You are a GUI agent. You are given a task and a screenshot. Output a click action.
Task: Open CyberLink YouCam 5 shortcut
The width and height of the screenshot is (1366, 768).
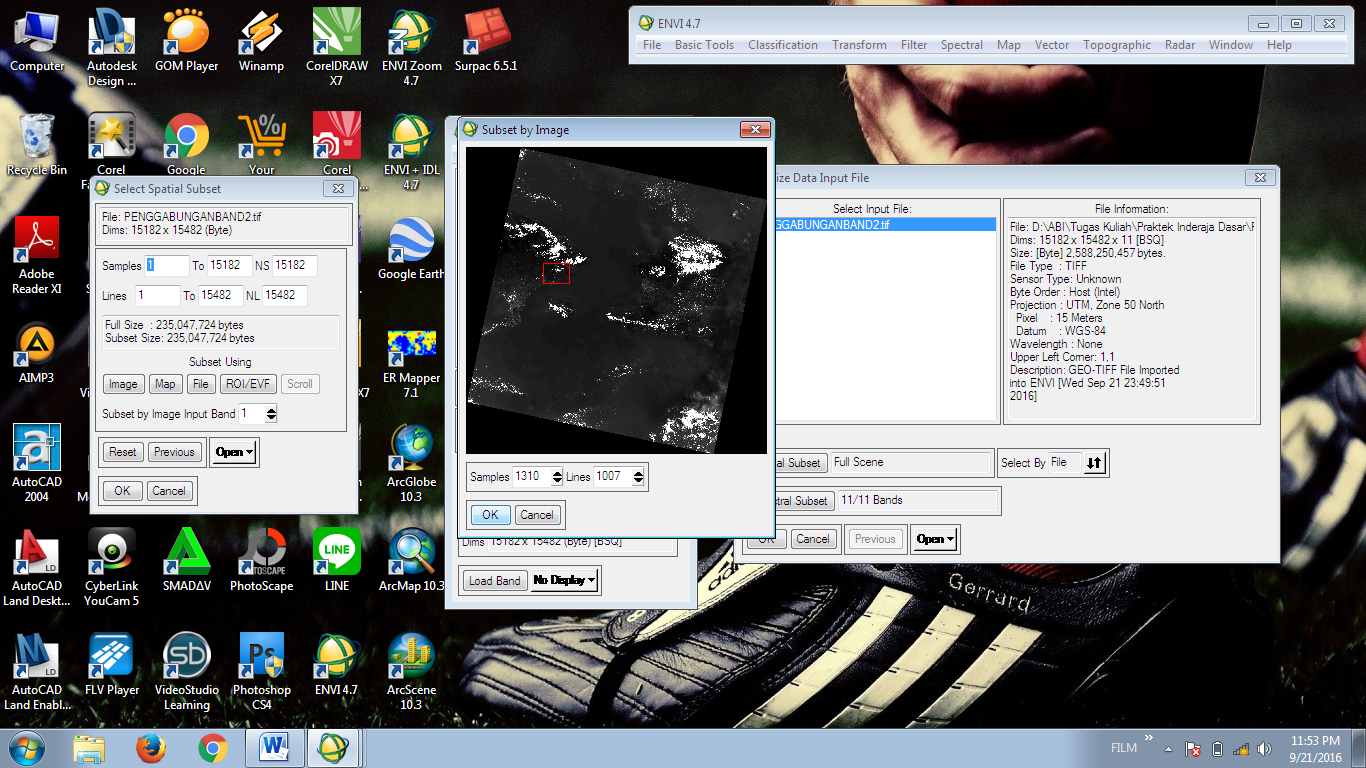coord(112,567)
